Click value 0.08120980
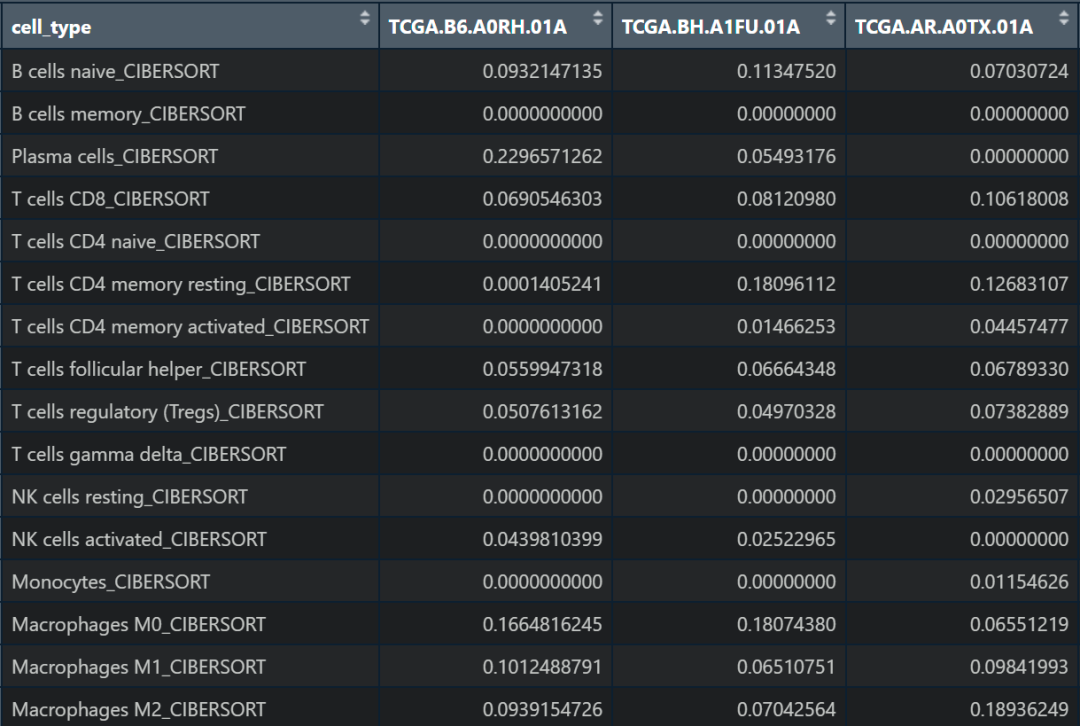 click(786, 200)
